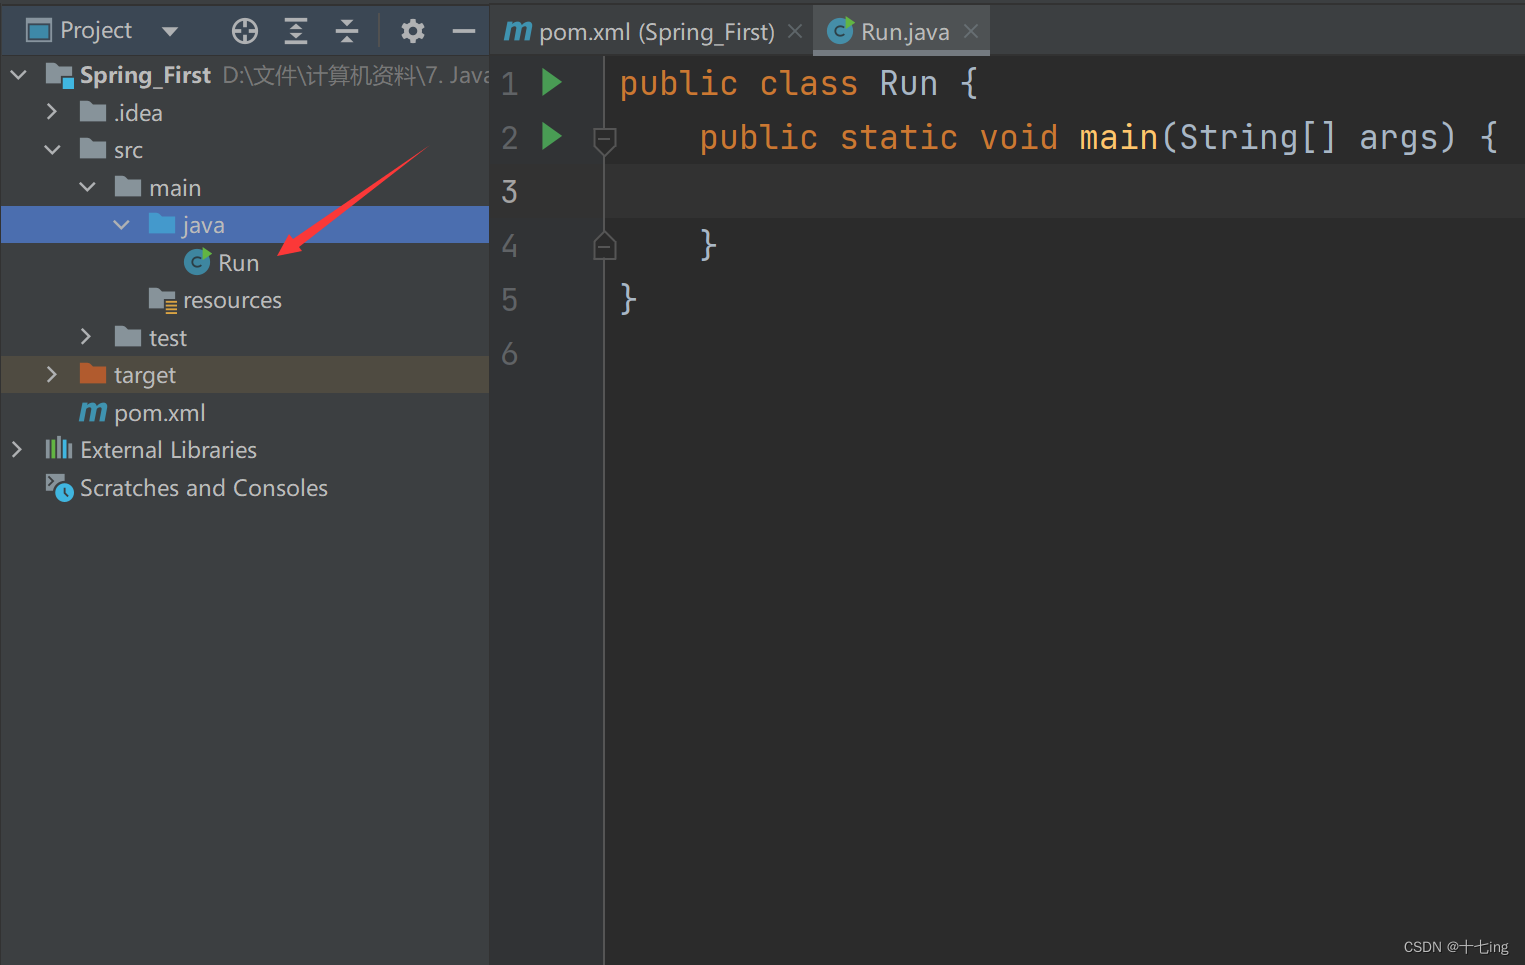Select the Run class icon in tree
The image size is (1525, 965).
pyautogui.click(x=197, y=262)
